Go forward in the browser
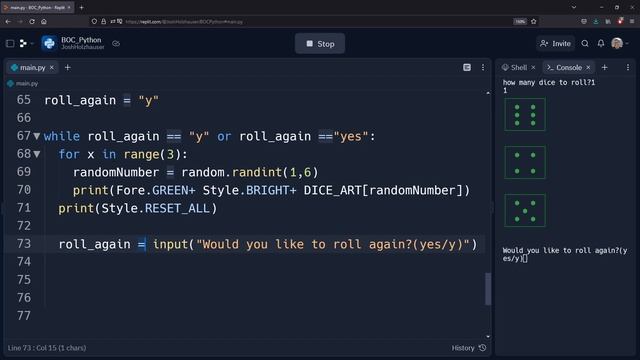The width and height of the screenshot is (640, 360). [20, 22]
